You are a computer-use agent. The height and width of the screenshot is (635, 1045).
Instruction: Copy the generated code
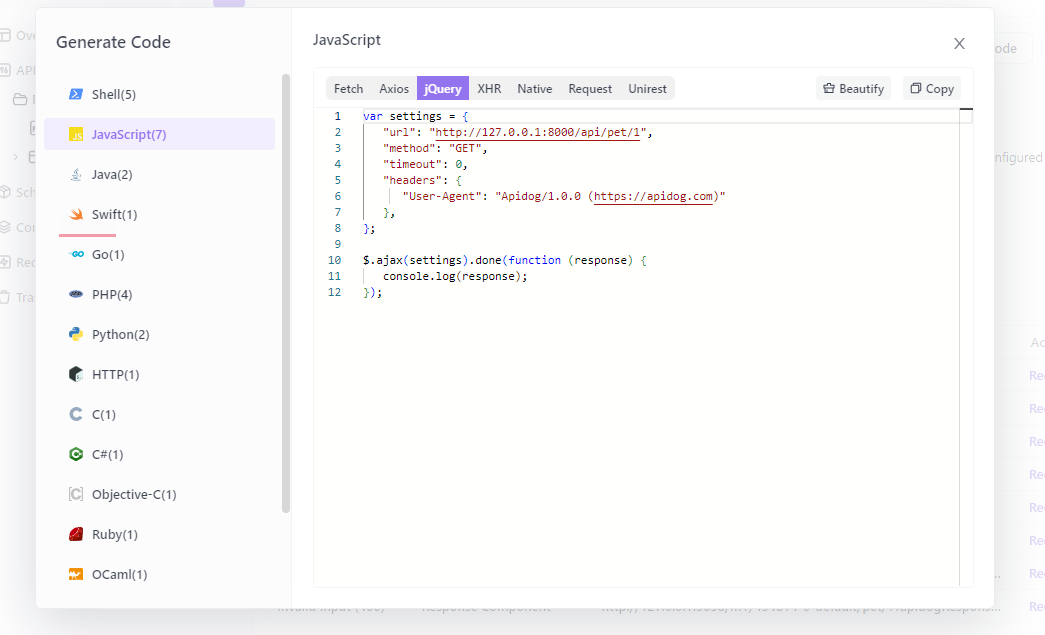pos(932,89)
